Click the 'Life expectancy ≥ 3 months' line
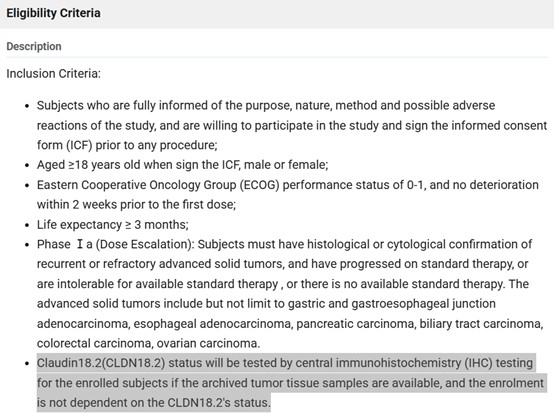 pyautogui.click(x=113, y=224)
